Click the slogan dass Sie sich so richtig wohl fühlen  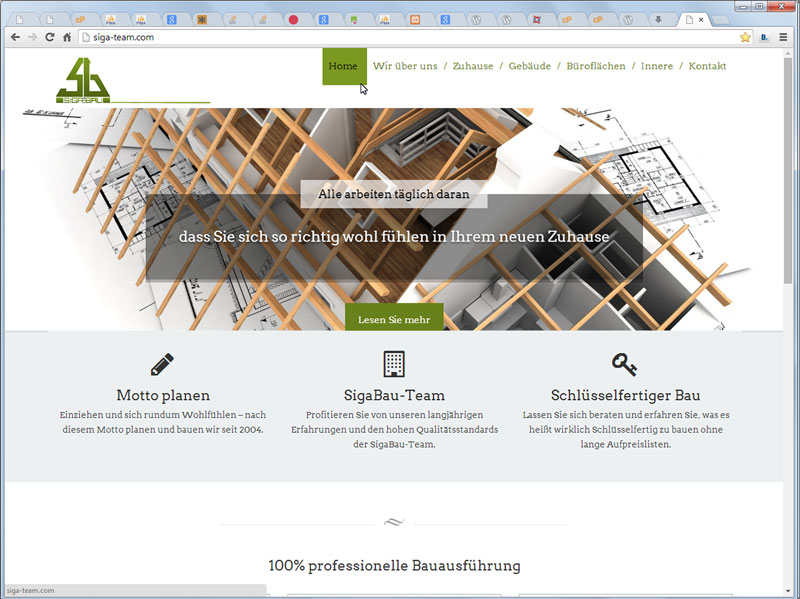pos(394,237)
